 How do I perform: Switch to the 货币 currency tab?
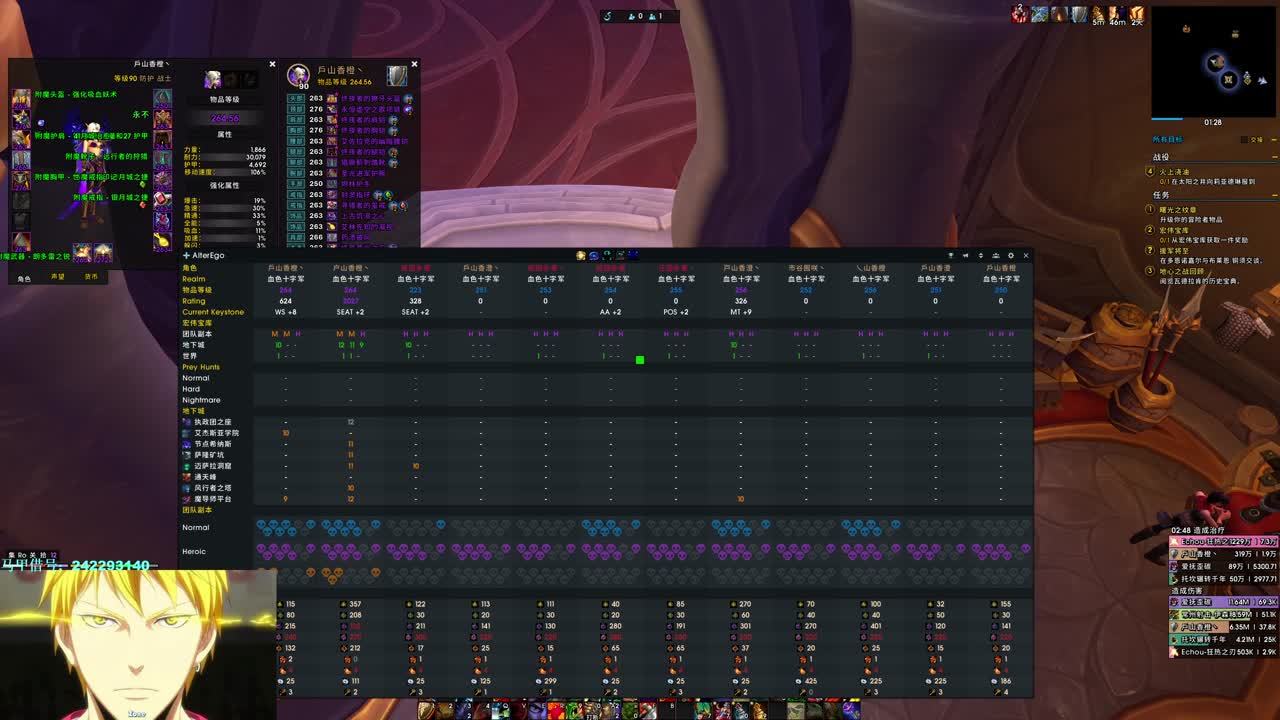[91, 277]
